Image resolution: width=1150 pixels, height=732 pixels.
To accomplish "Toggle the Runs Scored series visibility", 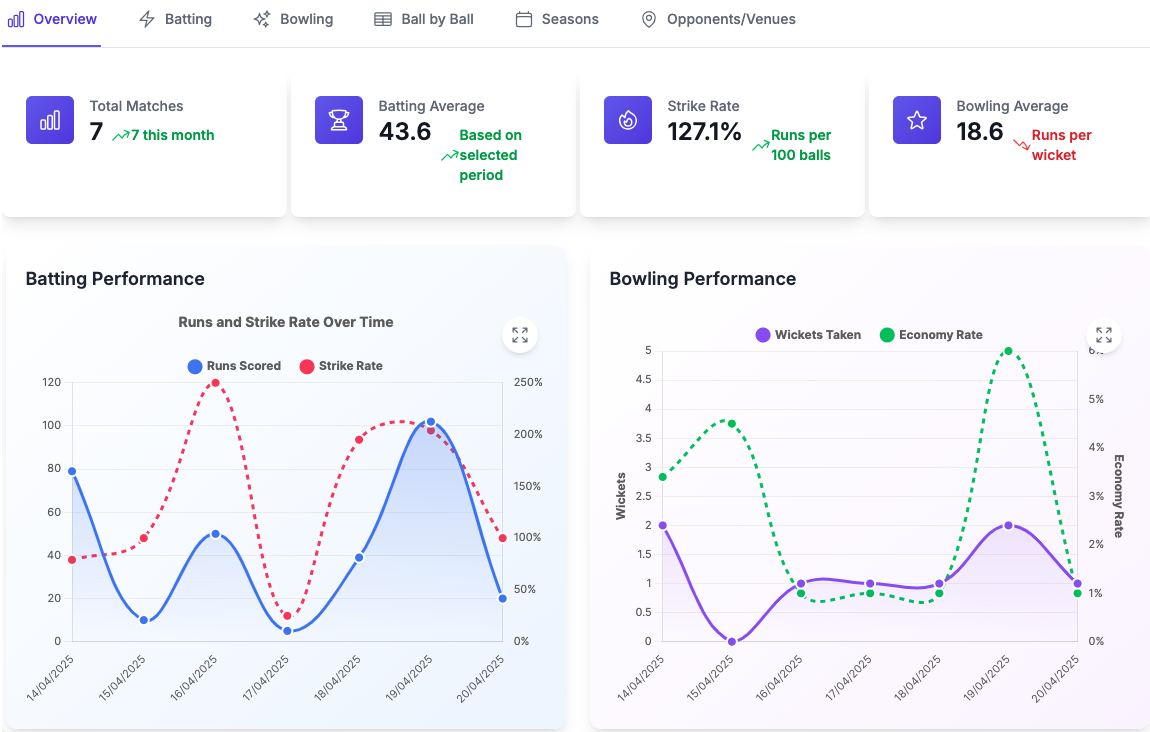I will (x=234, y=366).
